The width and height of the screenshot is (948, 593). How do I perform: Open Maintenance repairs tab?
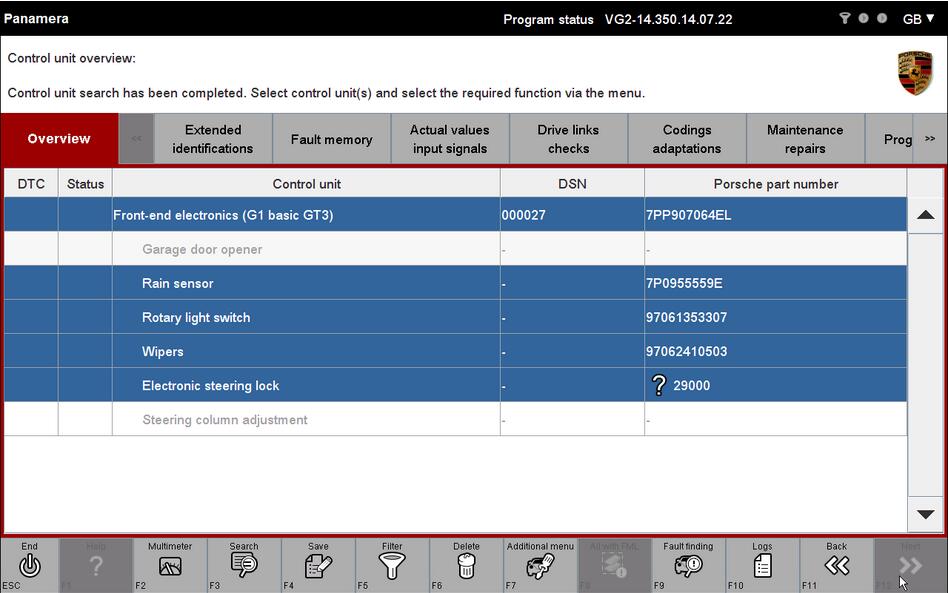805,139
